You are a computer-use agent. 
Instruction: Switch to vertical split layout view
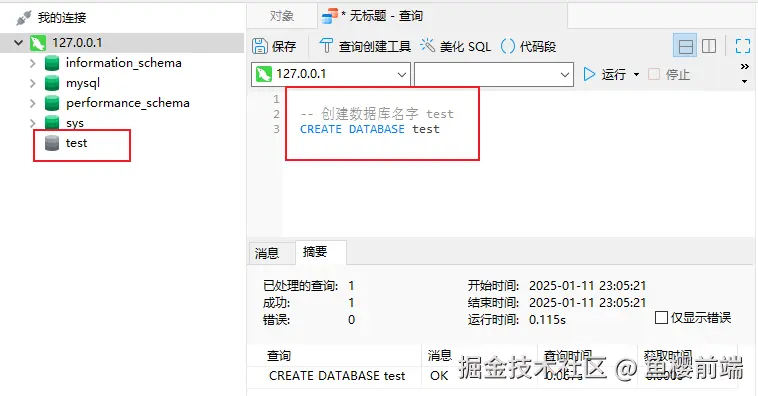click(x=709, y=46)
